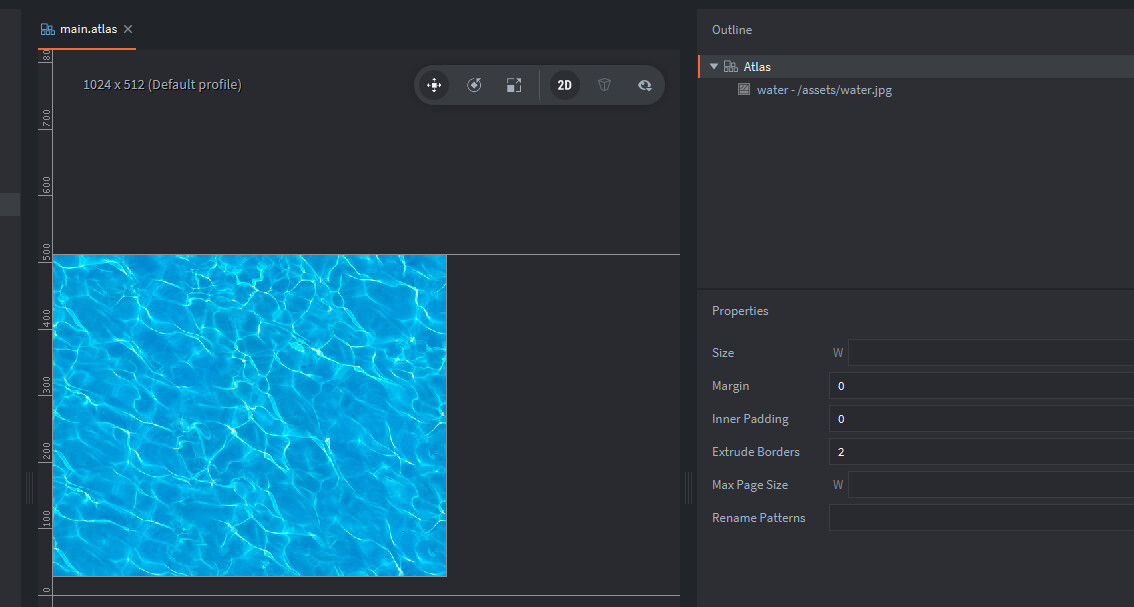Toggle the 2D view mode button

(564, 85)
